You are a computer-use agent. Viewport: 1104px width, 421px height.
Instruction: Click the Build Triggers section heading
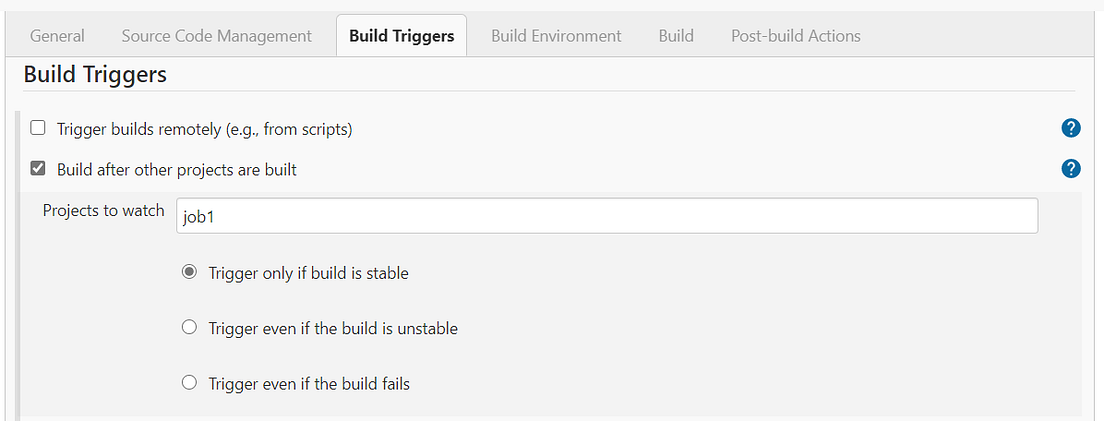point(95,75)
